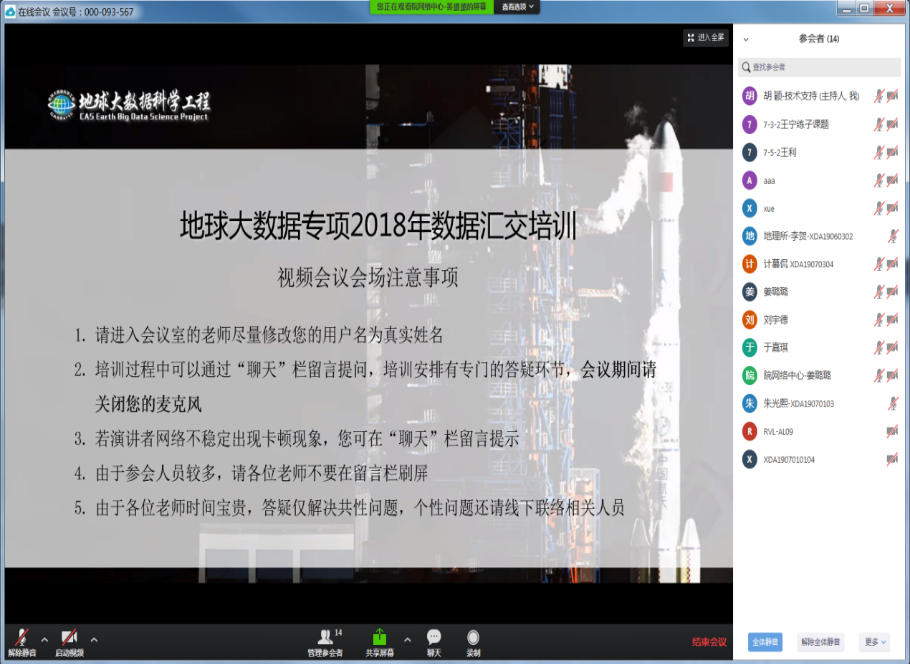Click the red 结束会议 end meeting button

point(709,642)
